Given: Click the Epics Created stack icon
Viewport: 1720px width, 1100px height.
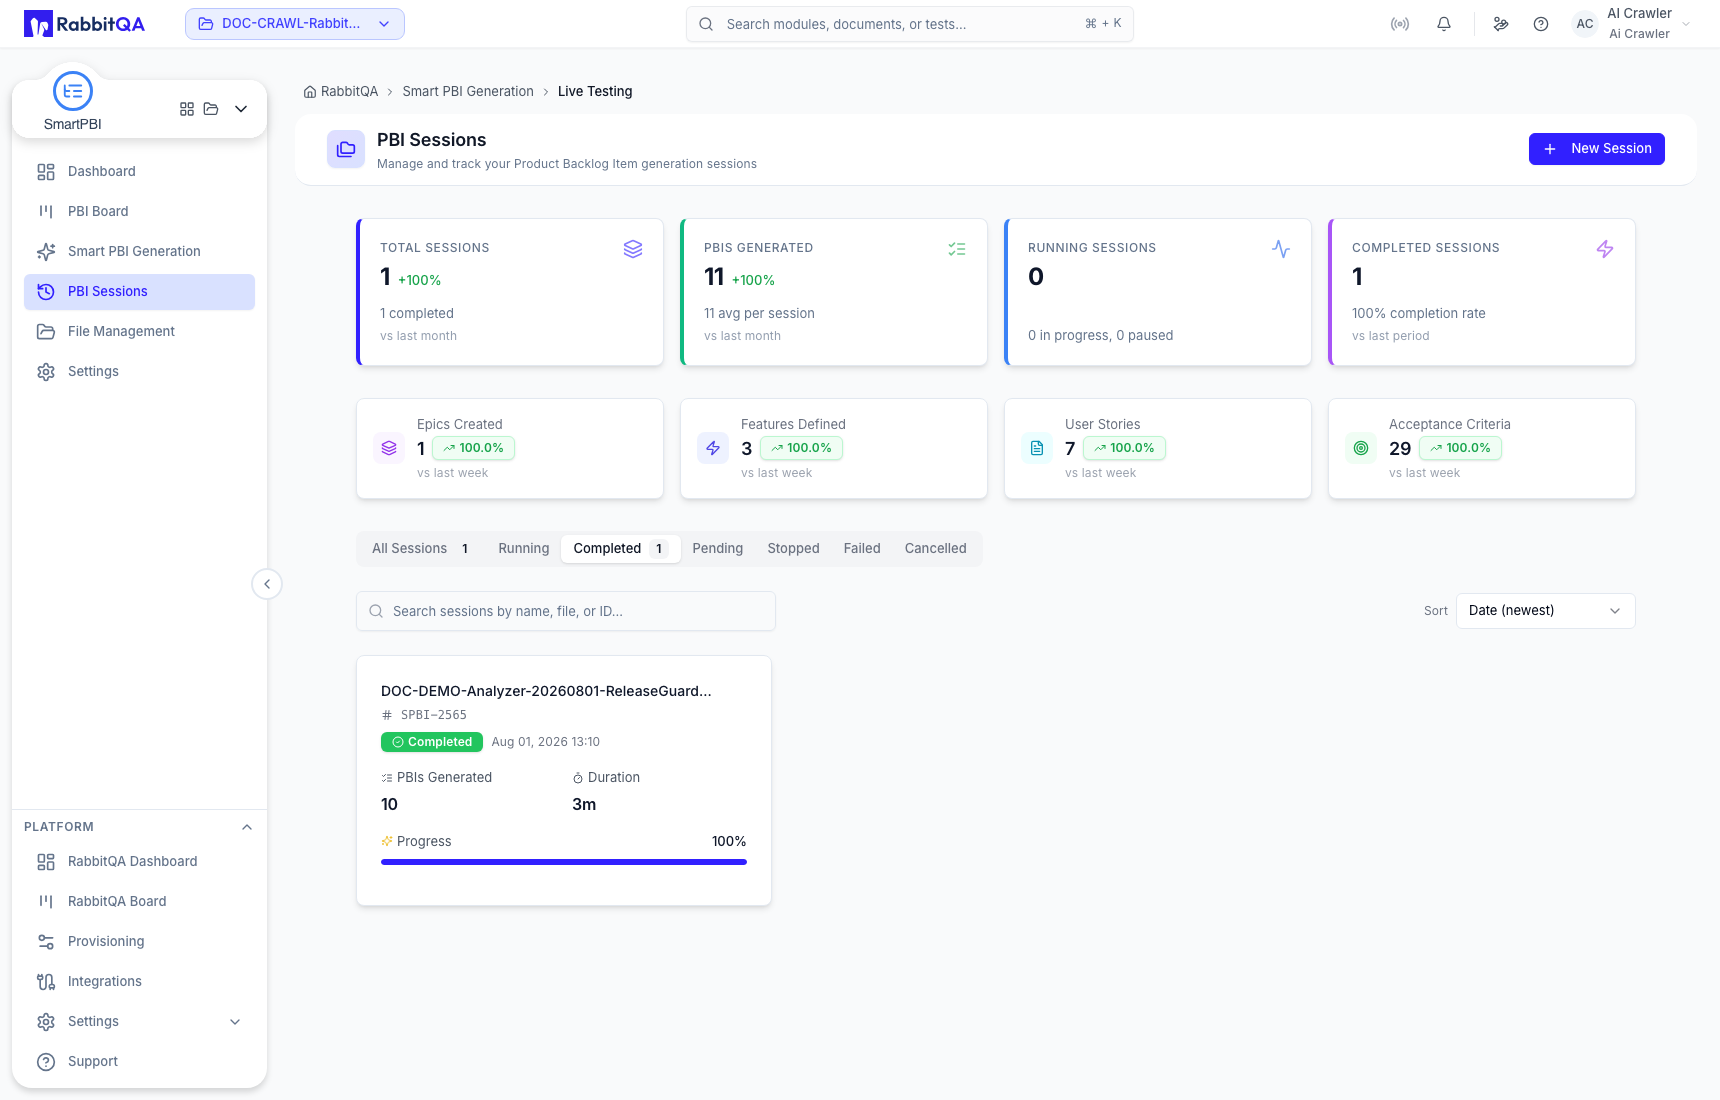Looking at the screenshot, I should coord(389,448).
